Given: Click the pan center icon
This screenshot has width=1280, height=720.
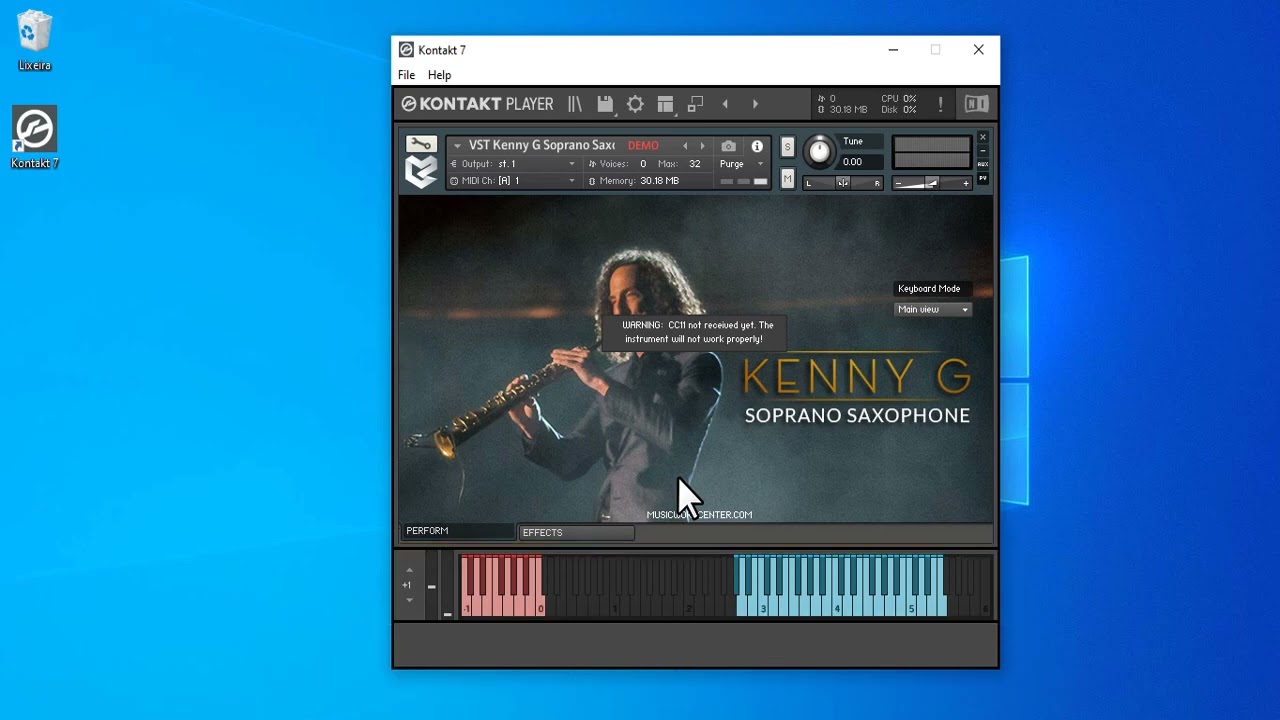Looking at the screenshot, I should (x=843, y=183).
